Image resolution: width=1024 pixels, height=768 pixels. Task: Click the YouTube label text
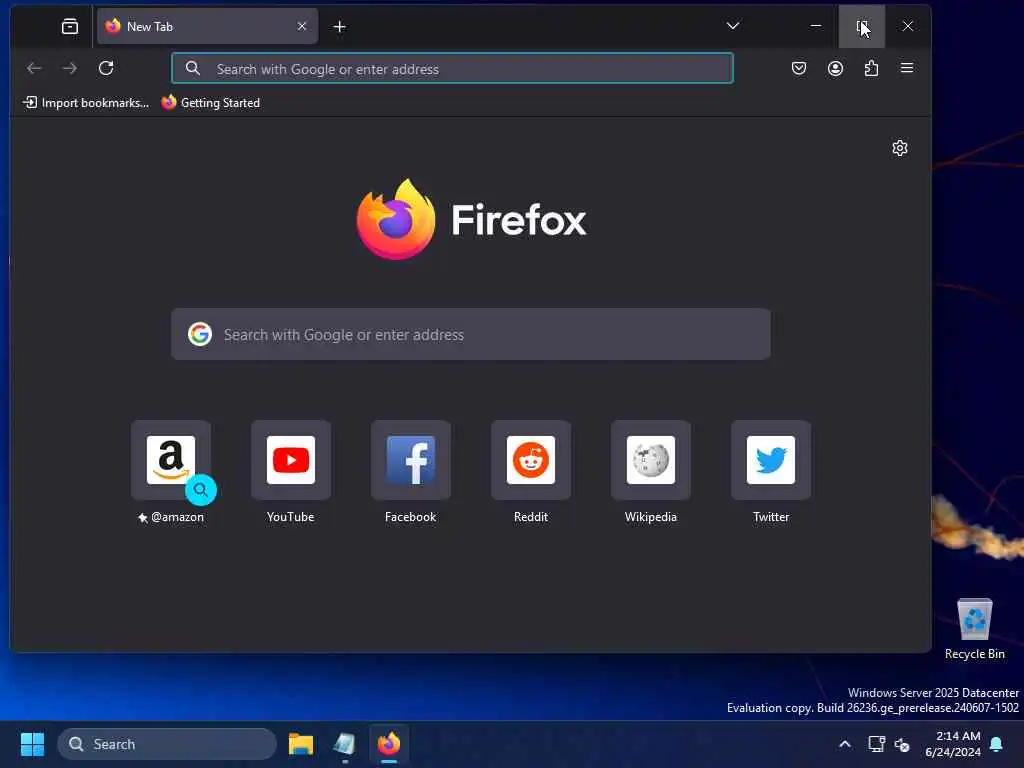click(x=291, y=517)
